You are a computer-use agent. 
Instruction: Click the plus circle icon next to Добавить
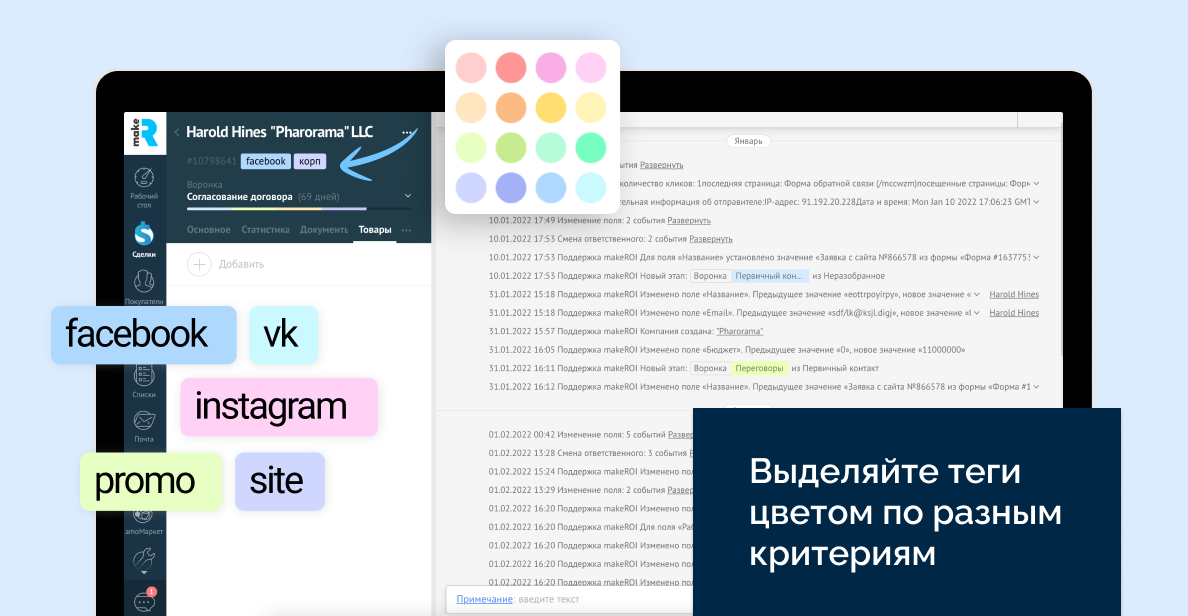coord(199,264)
